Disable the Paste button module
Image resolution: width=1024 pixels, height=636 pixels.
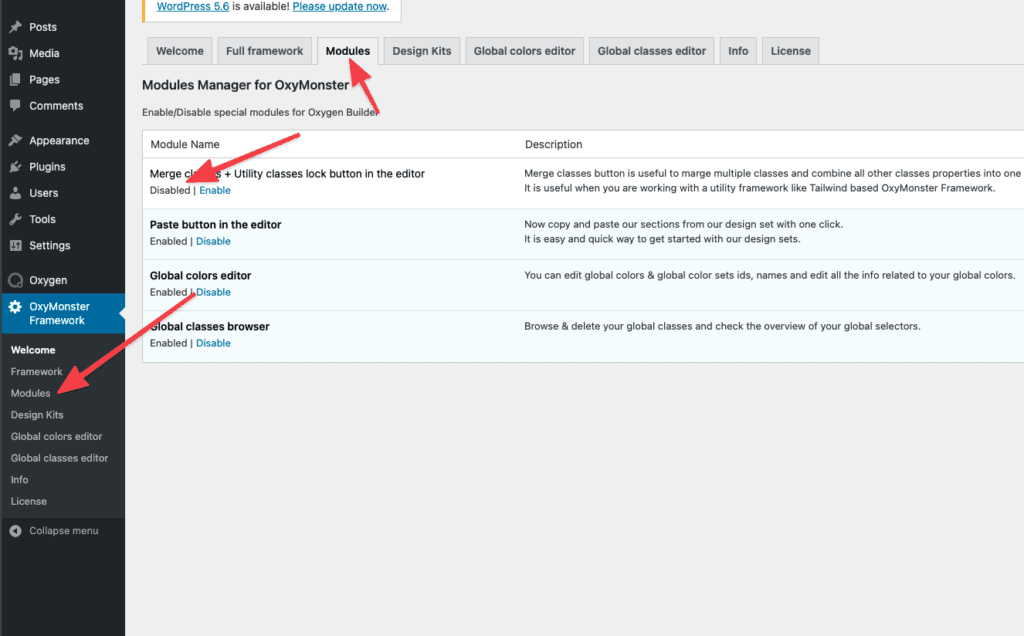click(214, 241)
